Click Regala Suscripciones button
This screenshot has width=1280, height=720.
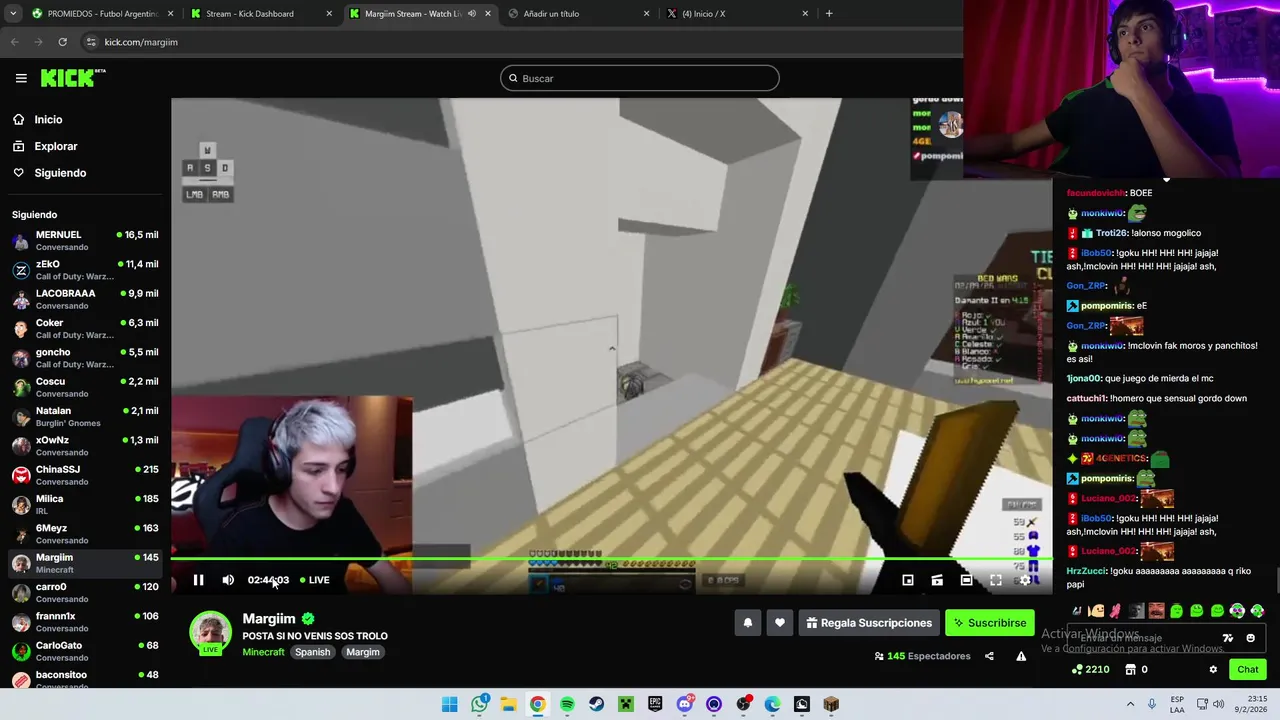pyautogui.click(x=868, y=623)
